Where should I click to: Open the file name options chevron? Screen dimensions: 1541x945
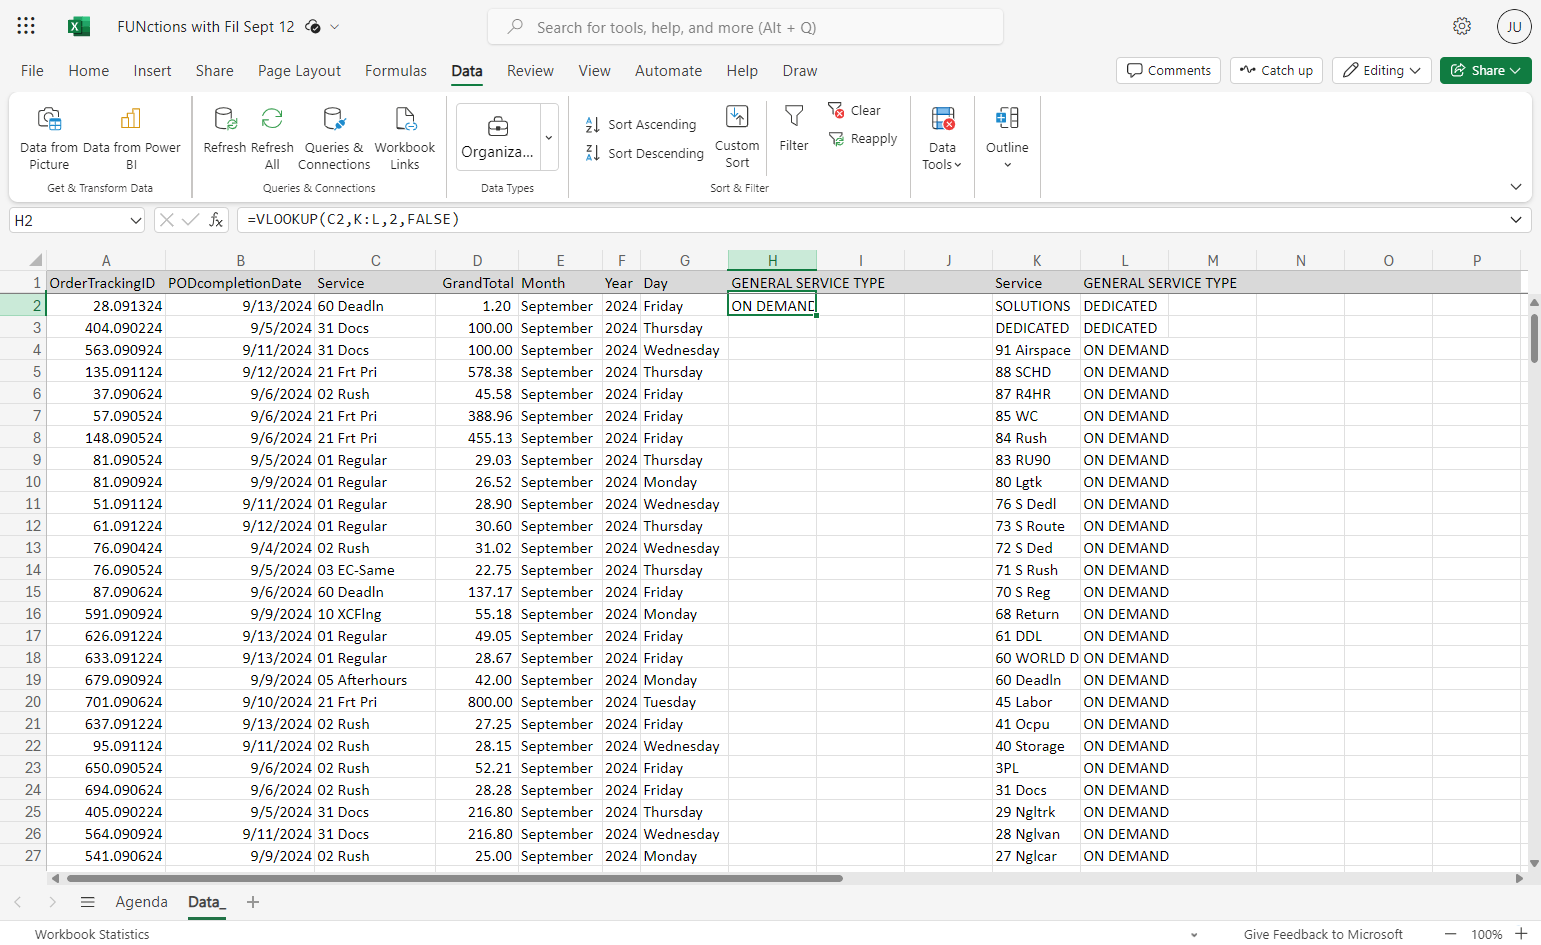pyautogui.click(x=335, y=27)
